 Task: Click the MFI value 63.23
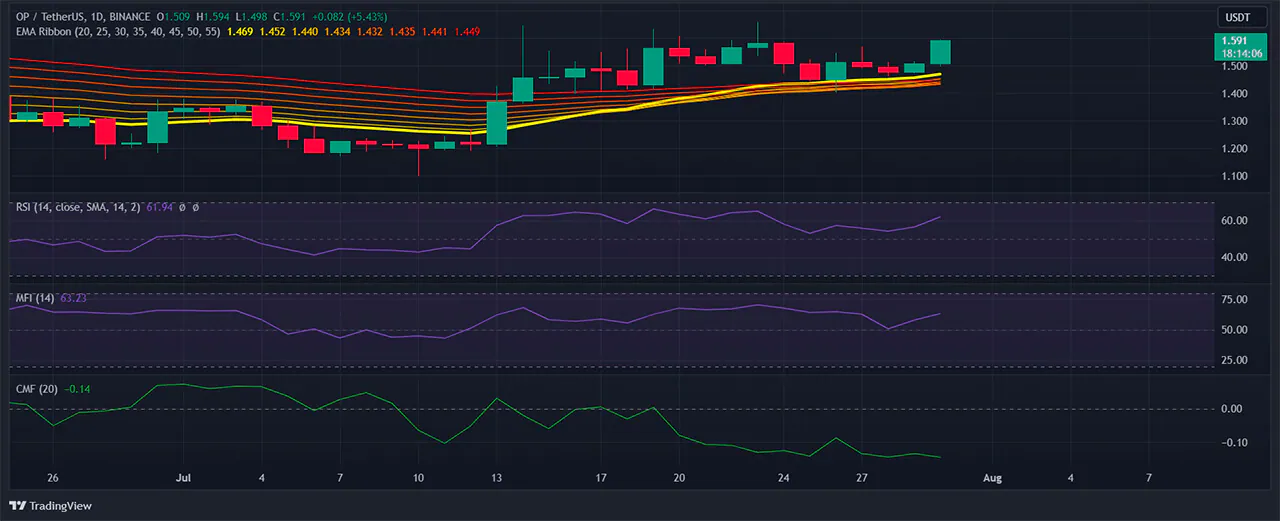[x=74, y=297]
